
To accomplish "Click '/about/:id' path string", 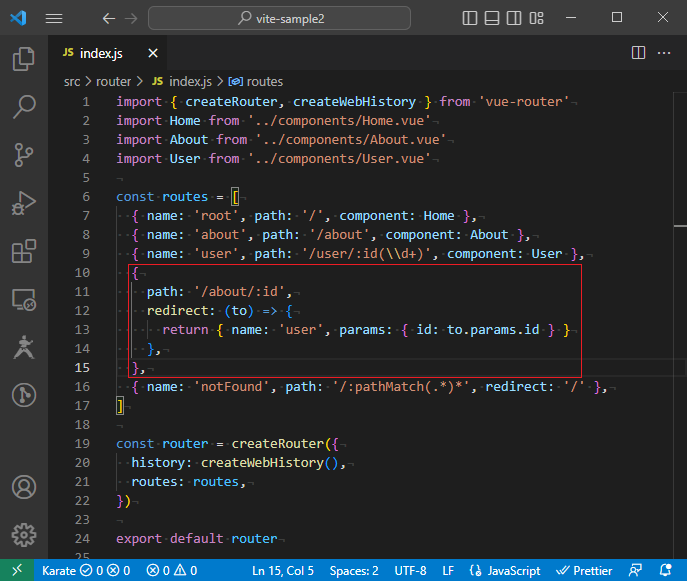I will pyautogui.click(x=239, y=291).
